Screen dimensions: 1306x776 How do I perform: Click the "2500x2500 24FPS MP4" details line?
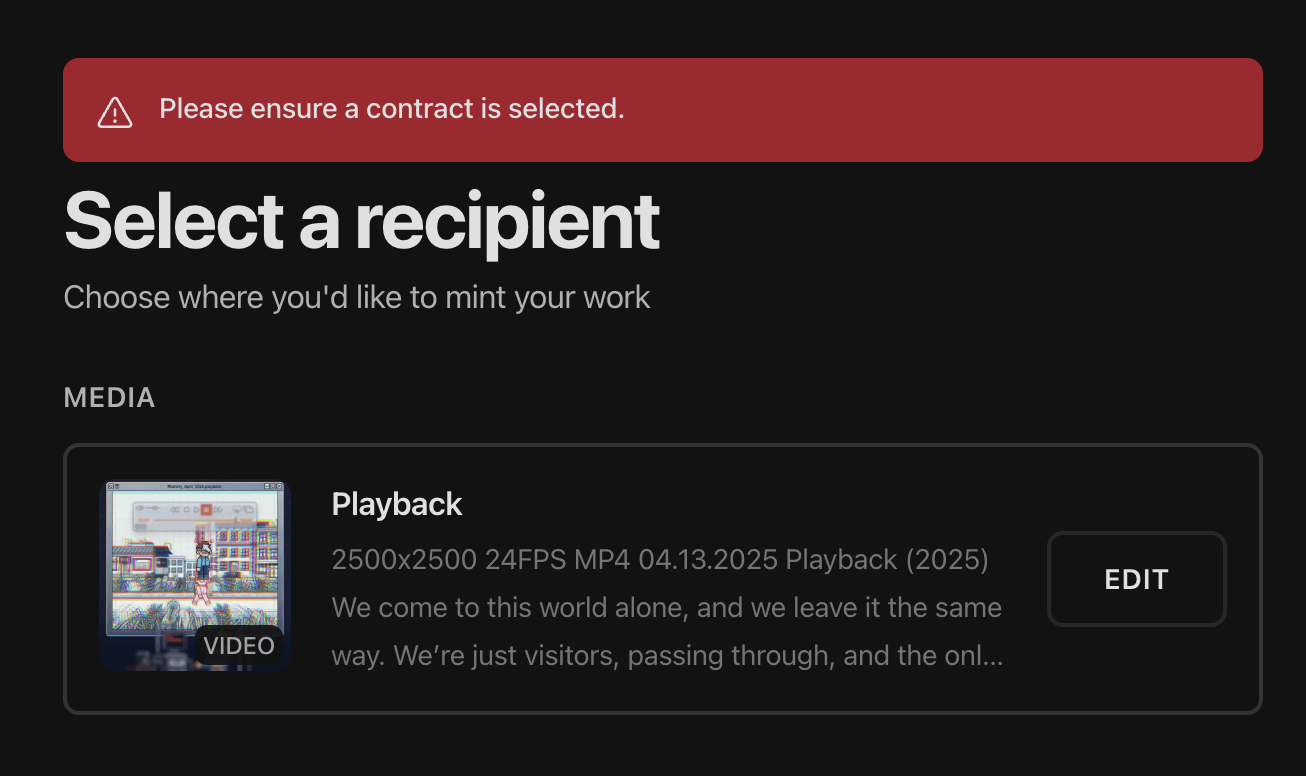[660, 560]
